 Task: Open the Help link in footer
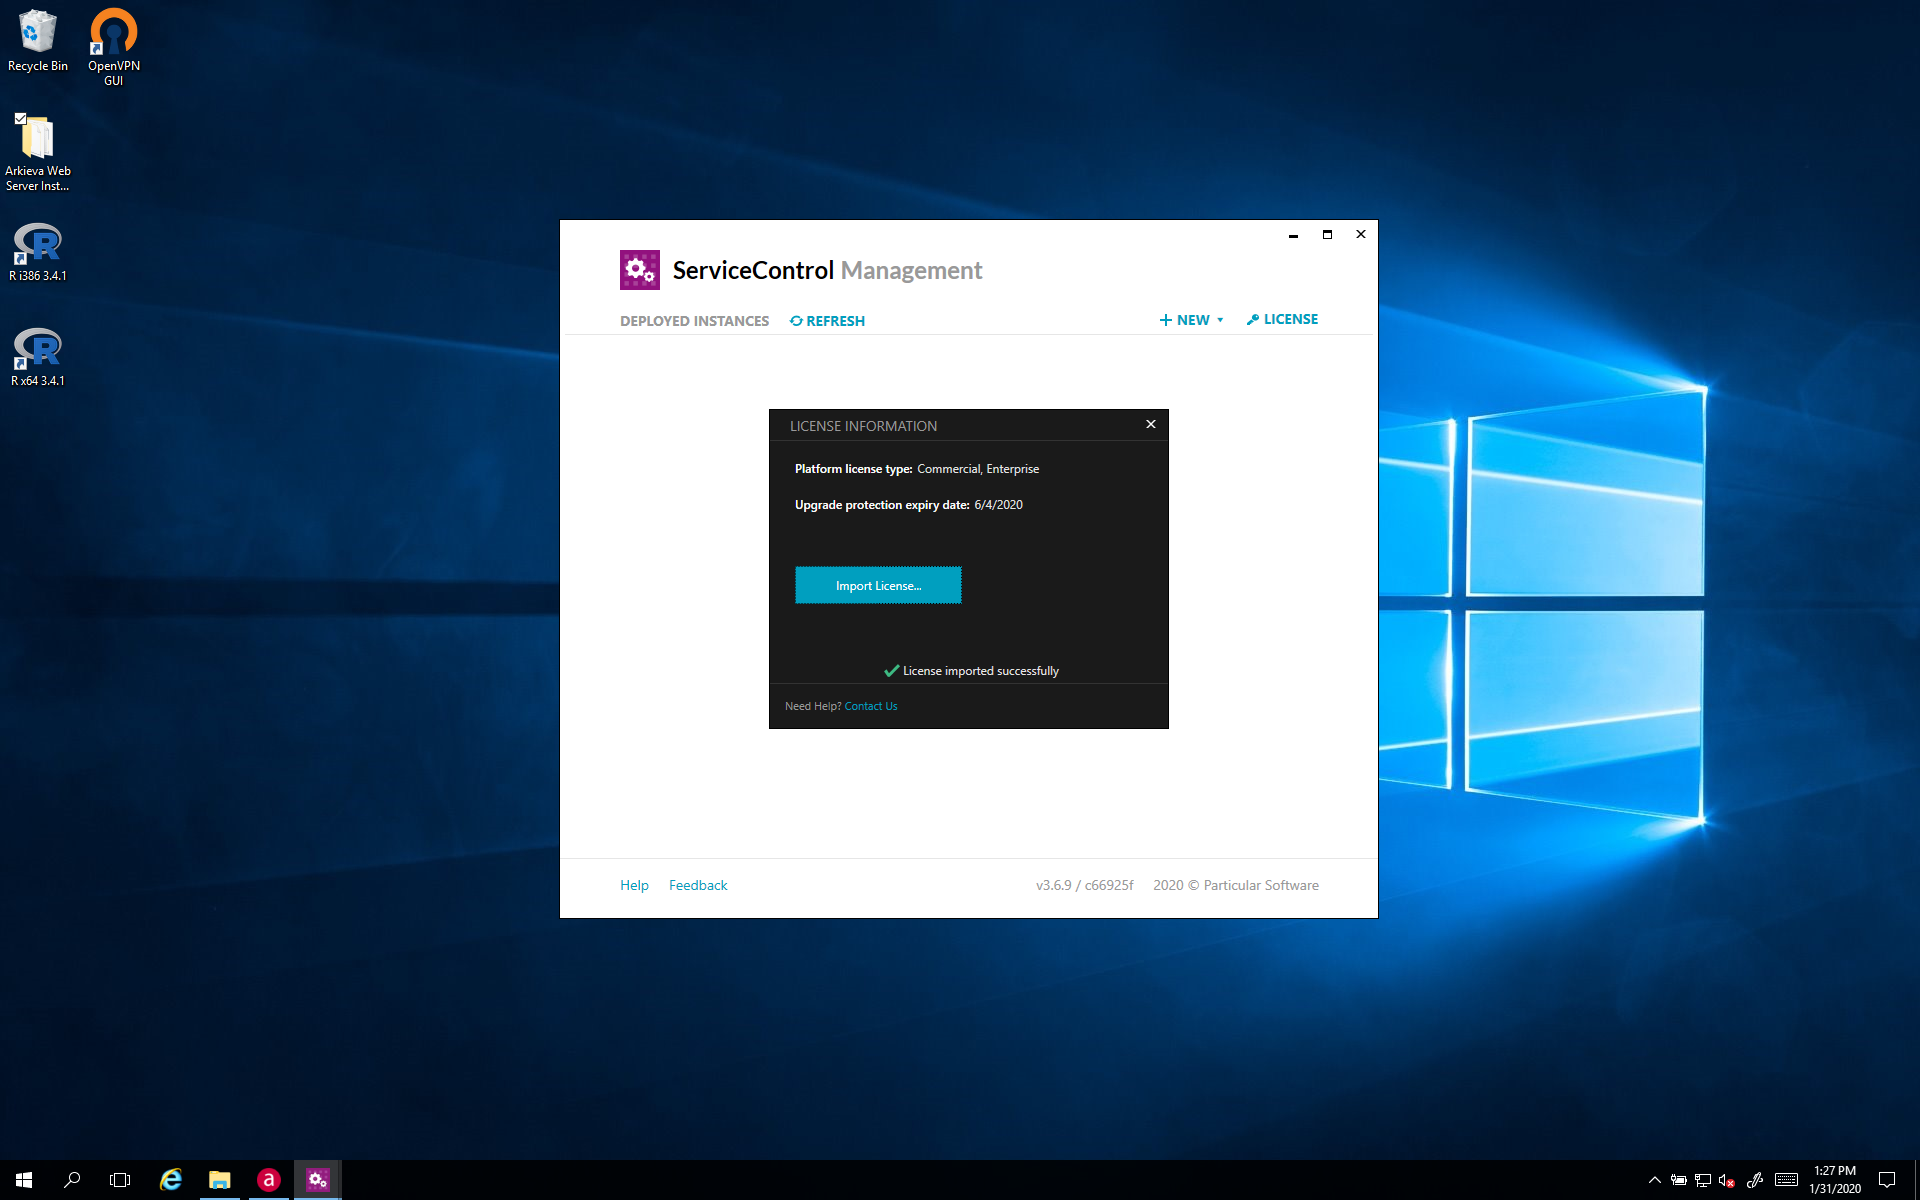tap(634, 885)
